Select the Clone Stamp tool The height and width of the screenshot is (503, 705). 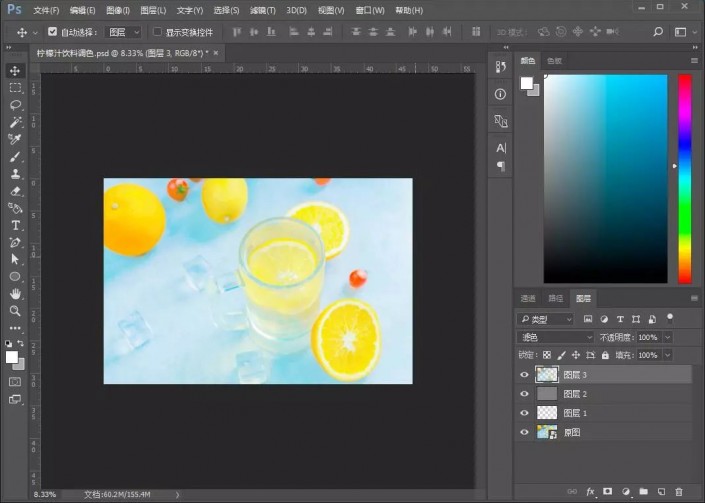[15, 174]
